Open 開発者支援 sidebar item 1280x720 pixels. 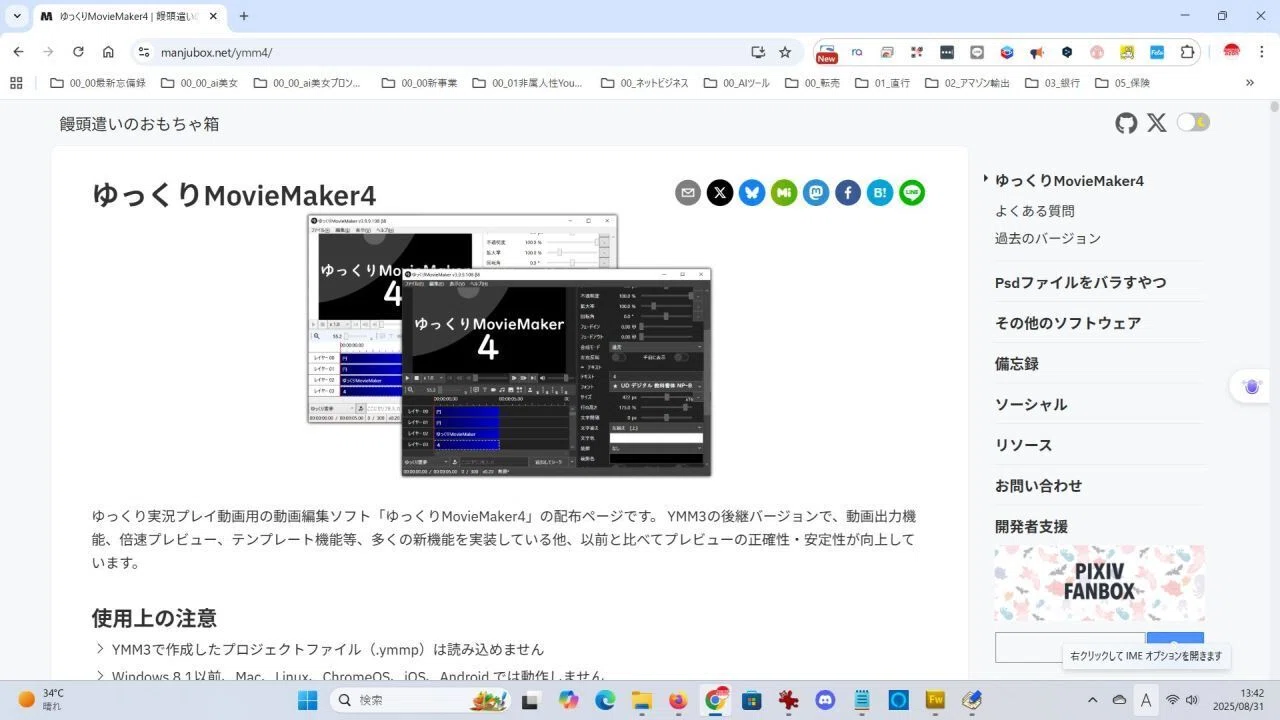point(1031,526)
